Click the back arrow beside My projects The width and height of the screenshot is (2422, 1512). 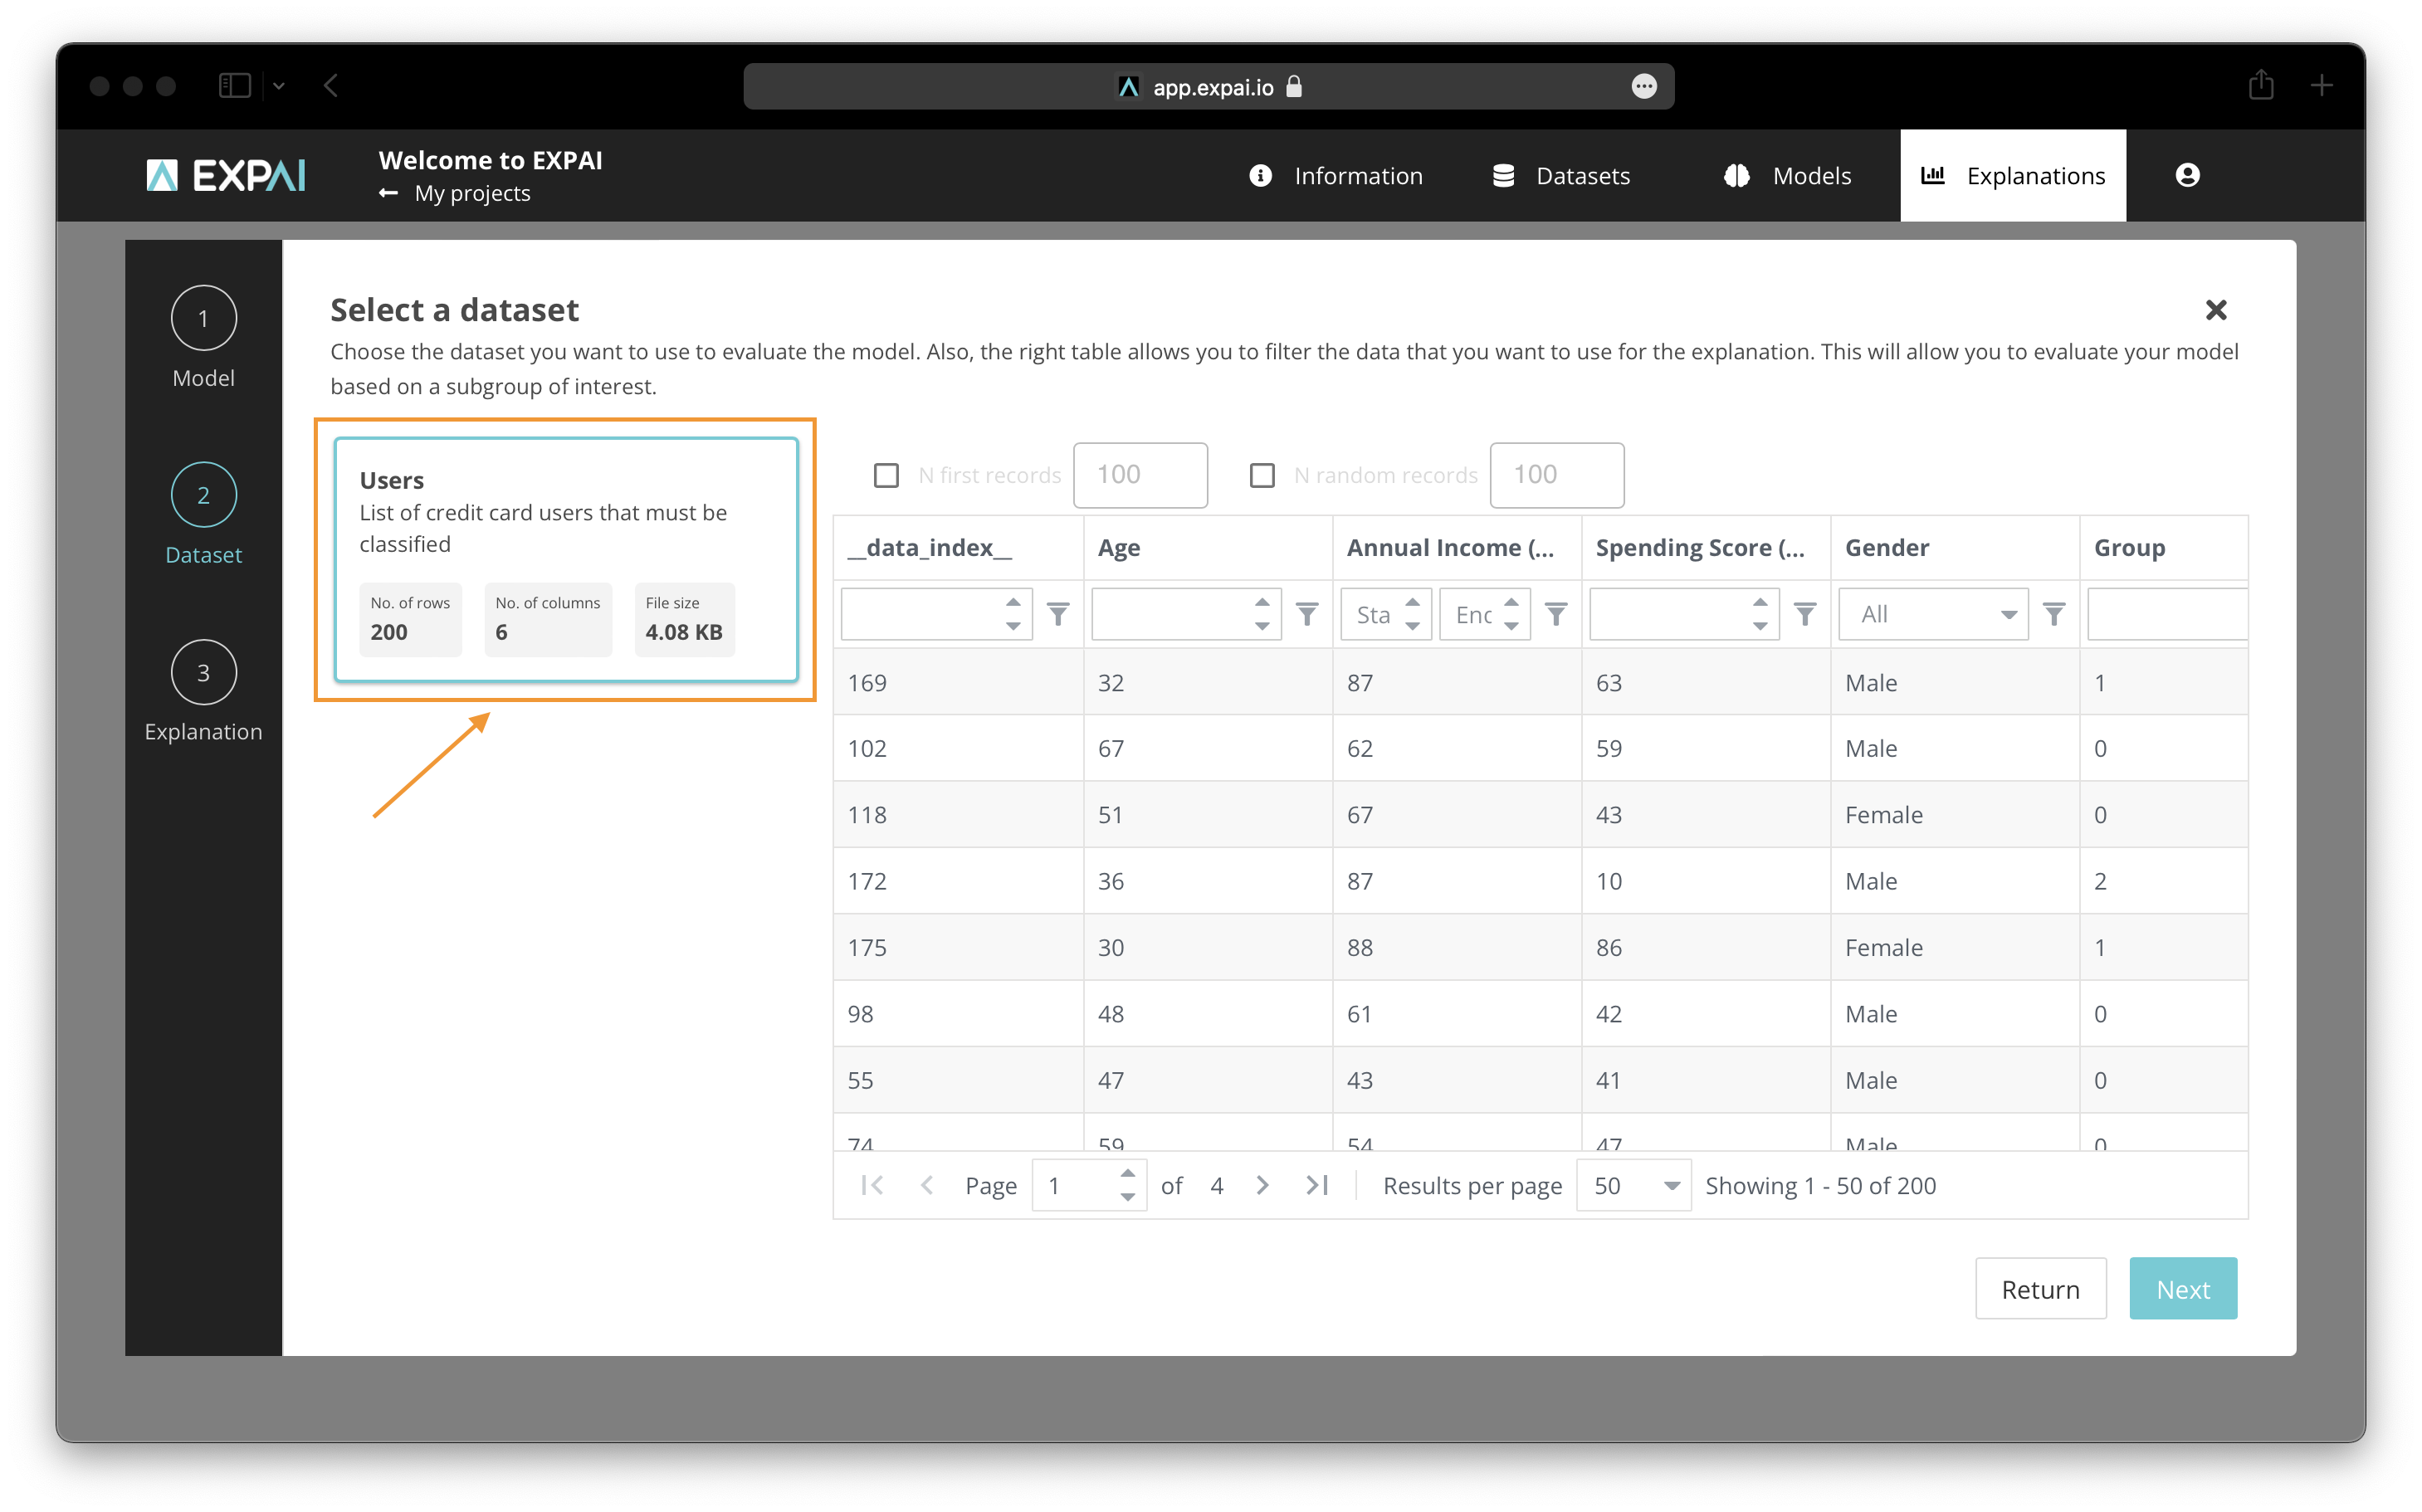(x=389, y=193)
